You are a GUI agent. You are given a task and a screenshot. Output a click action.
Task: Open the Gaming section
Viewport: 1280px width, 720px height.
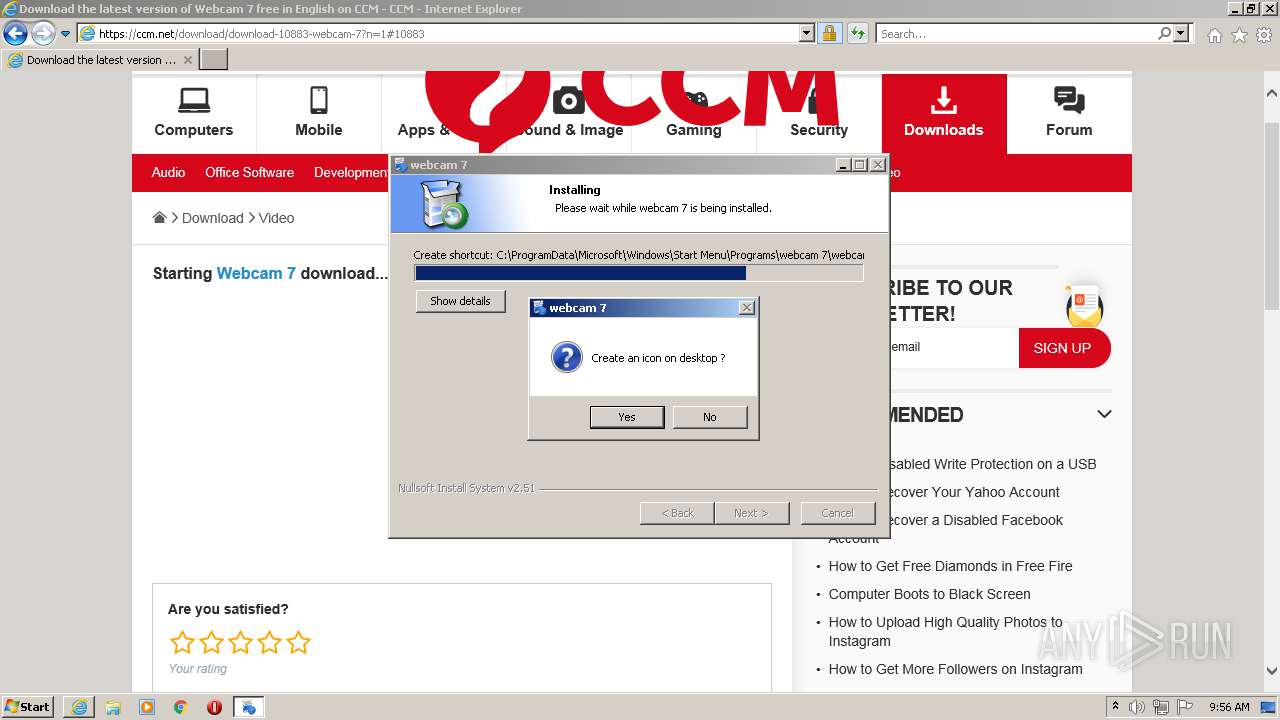click(693, 129)
